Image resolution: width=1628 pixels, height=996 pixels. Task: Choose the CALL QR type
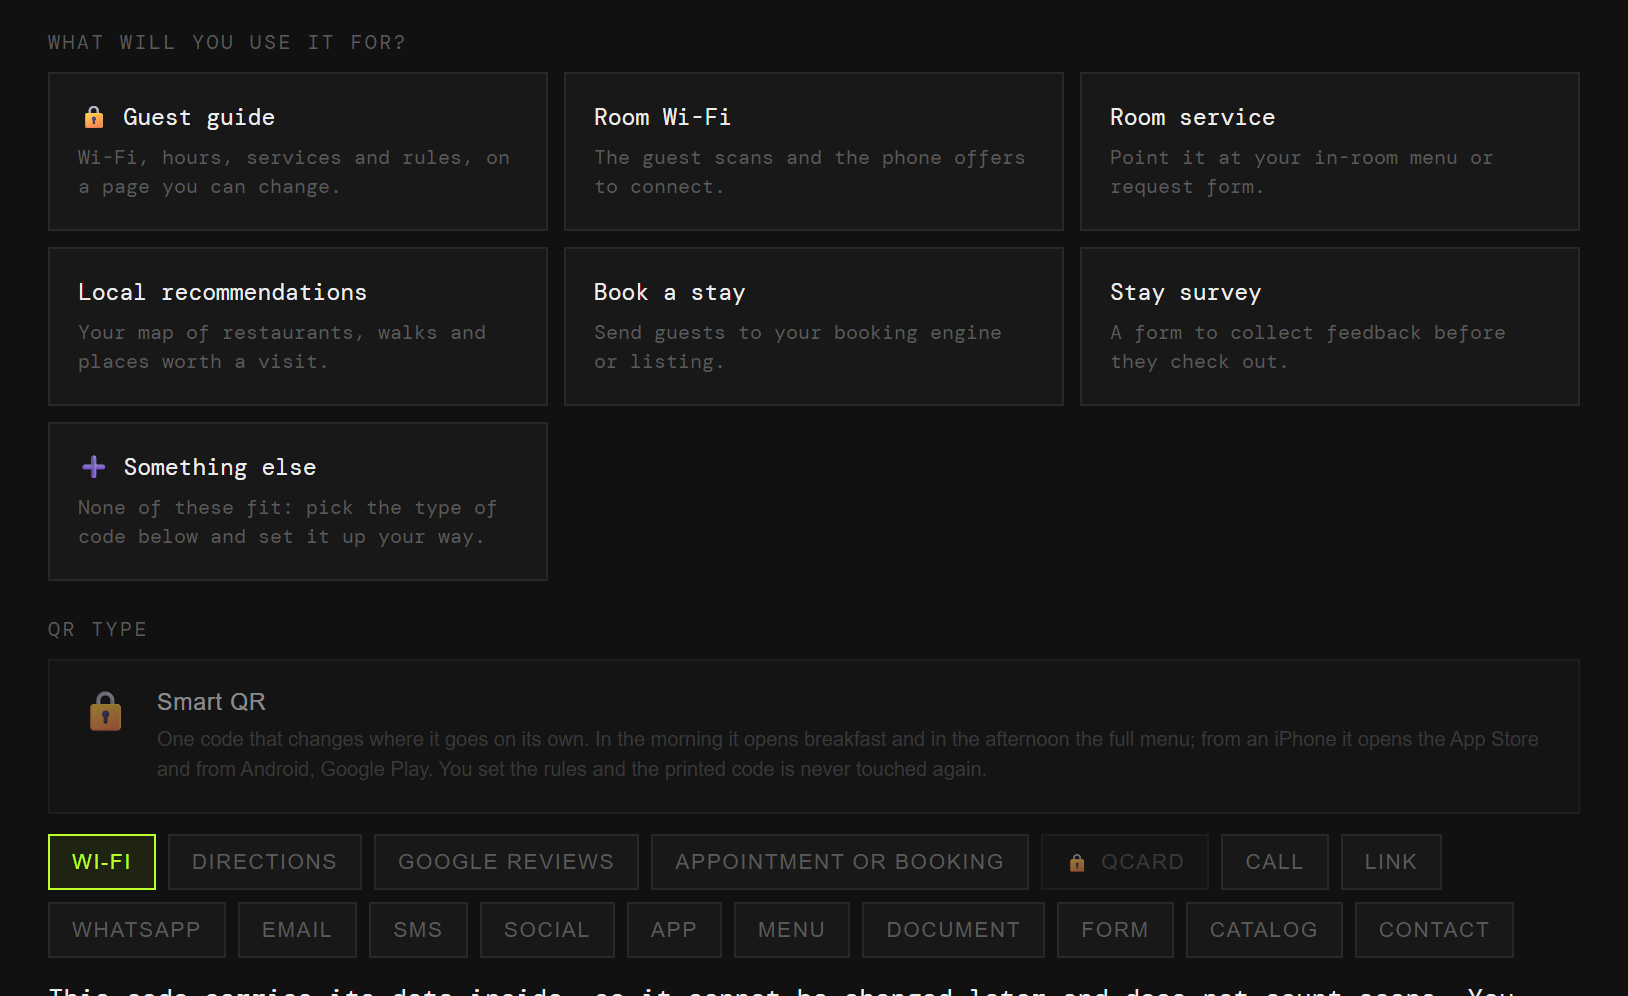pyautogui.click(x=1275, y=862)
